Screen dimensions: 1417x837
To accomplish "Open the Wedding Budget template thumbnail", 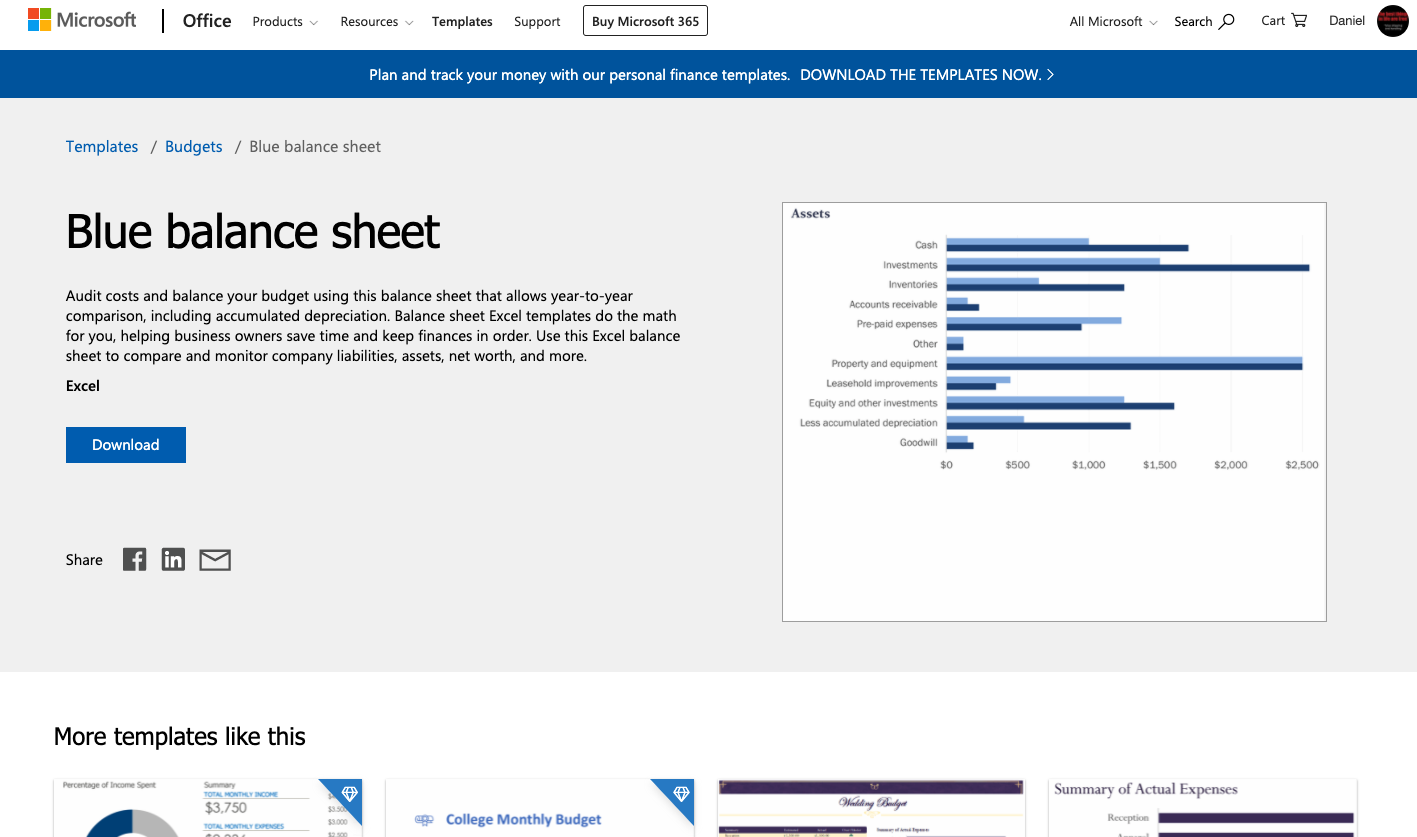I will click(x=870, y=807).
